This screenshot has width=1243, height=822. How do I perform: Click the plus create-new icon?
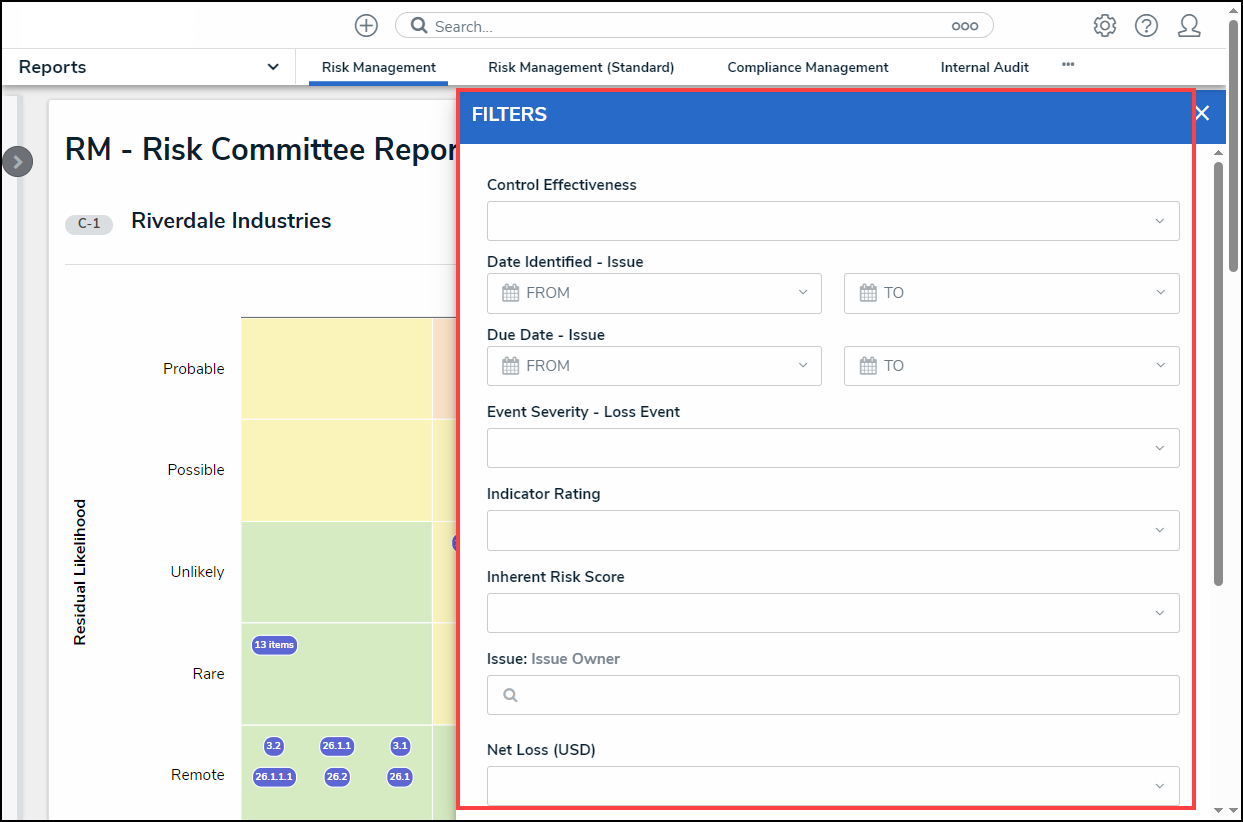pos(367,26)
